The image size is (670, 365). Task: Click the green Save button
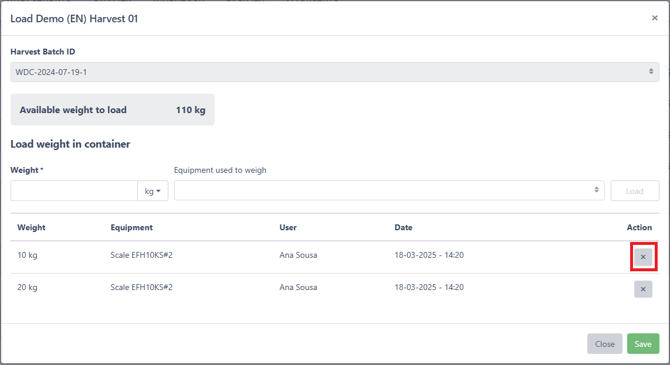click(x=643, y=344)
